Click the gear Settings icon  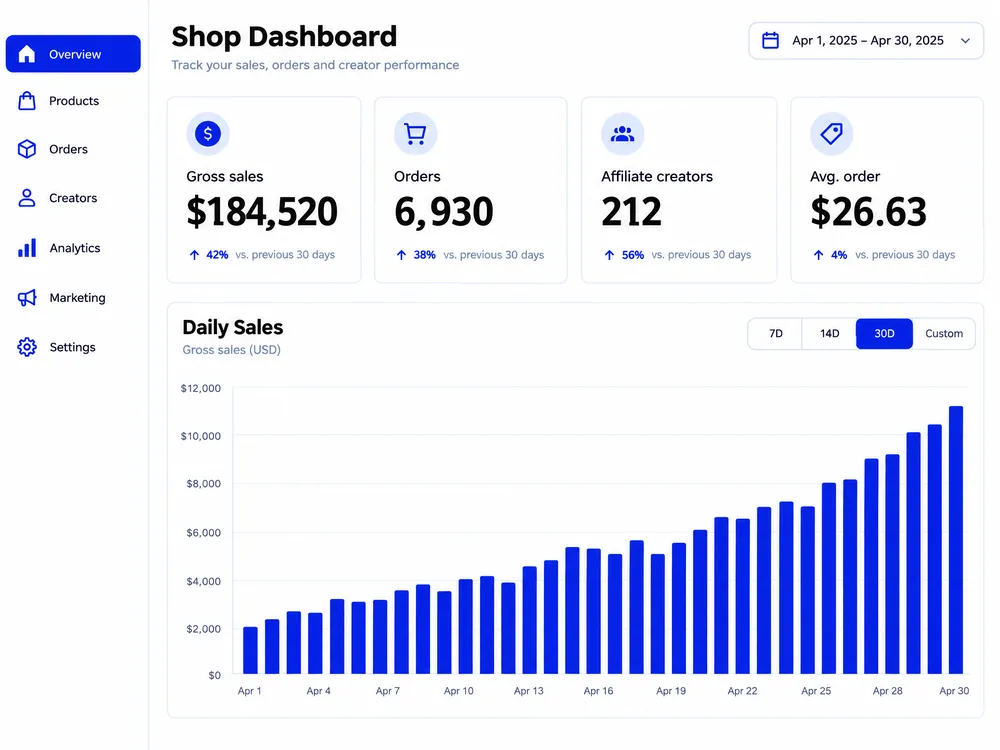coord(27,347)
